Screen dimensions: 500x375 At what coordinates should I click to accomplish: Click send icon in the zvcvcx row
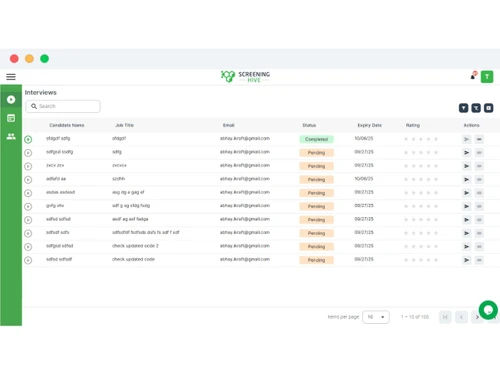(467, 166)
